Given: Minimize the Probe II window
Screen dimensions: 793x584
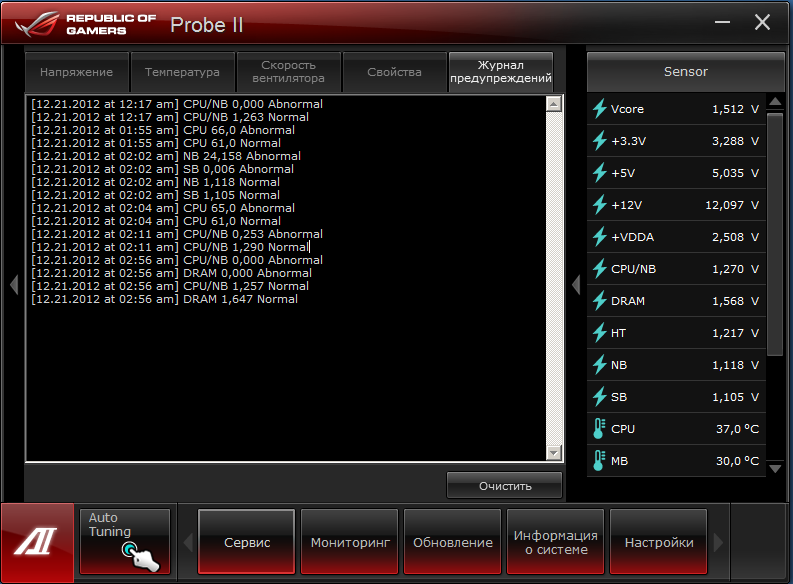Looking at the screenshot, I should (x=722, y=22).
